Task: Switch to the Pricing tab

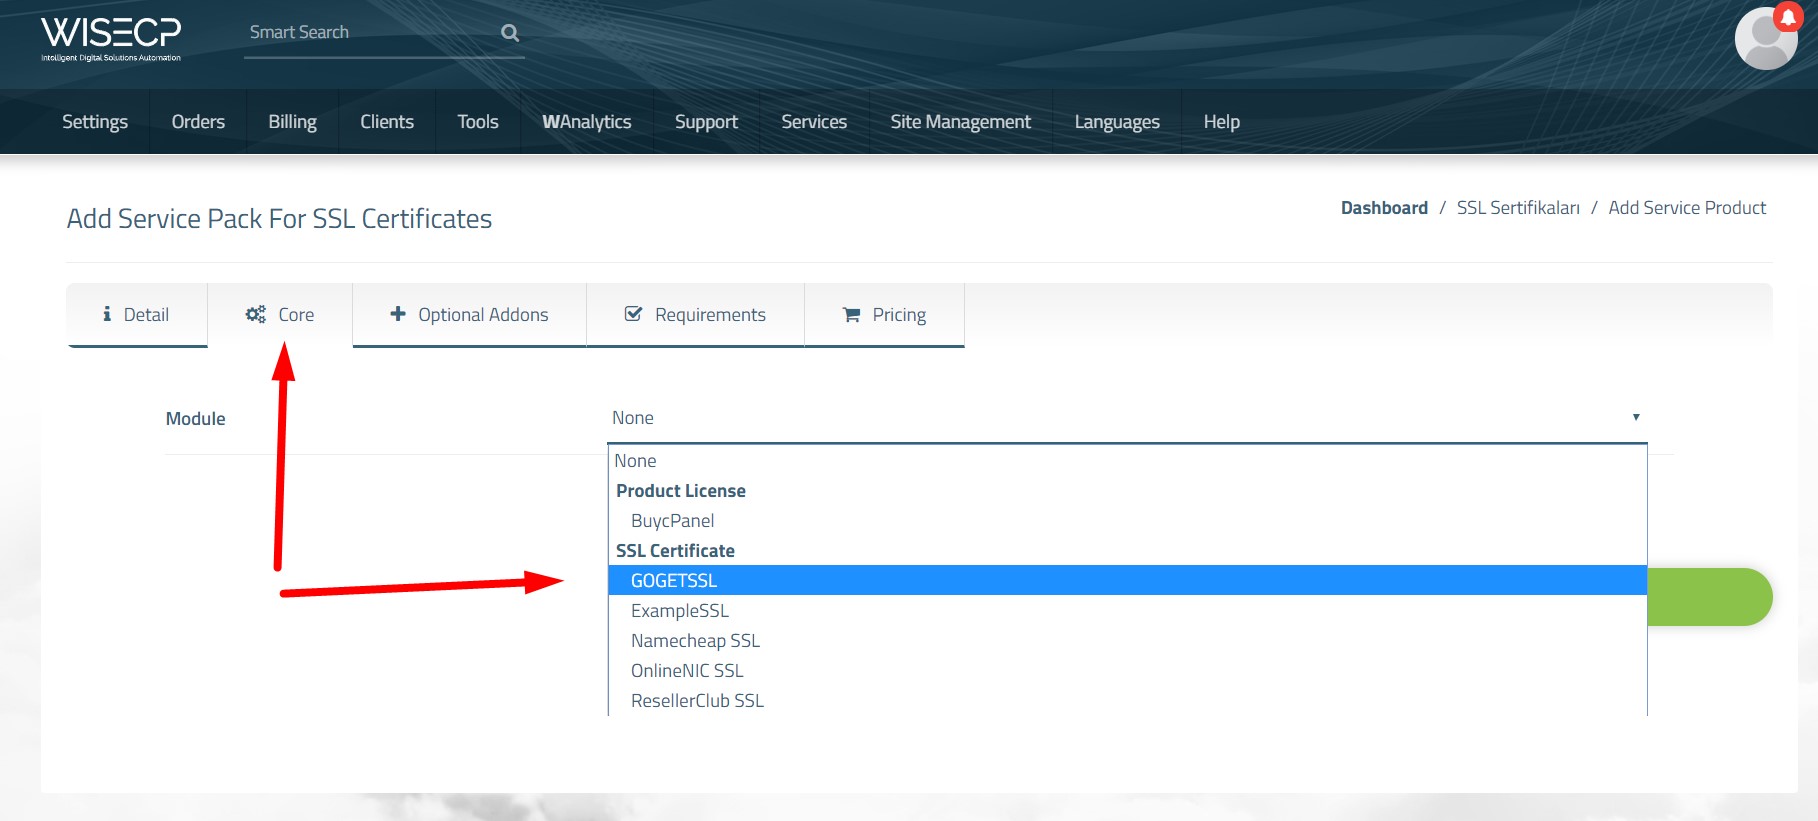Action: (884, 315)
